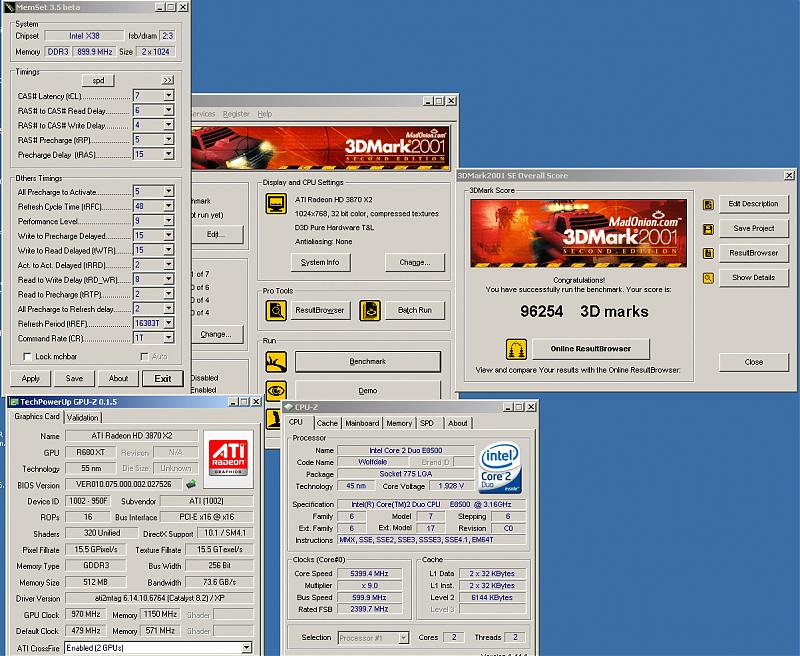Switch to the Memory tab in CPU-Z
Screen dimensions: 800x656
pyautogui.click(x=399, y=423)
